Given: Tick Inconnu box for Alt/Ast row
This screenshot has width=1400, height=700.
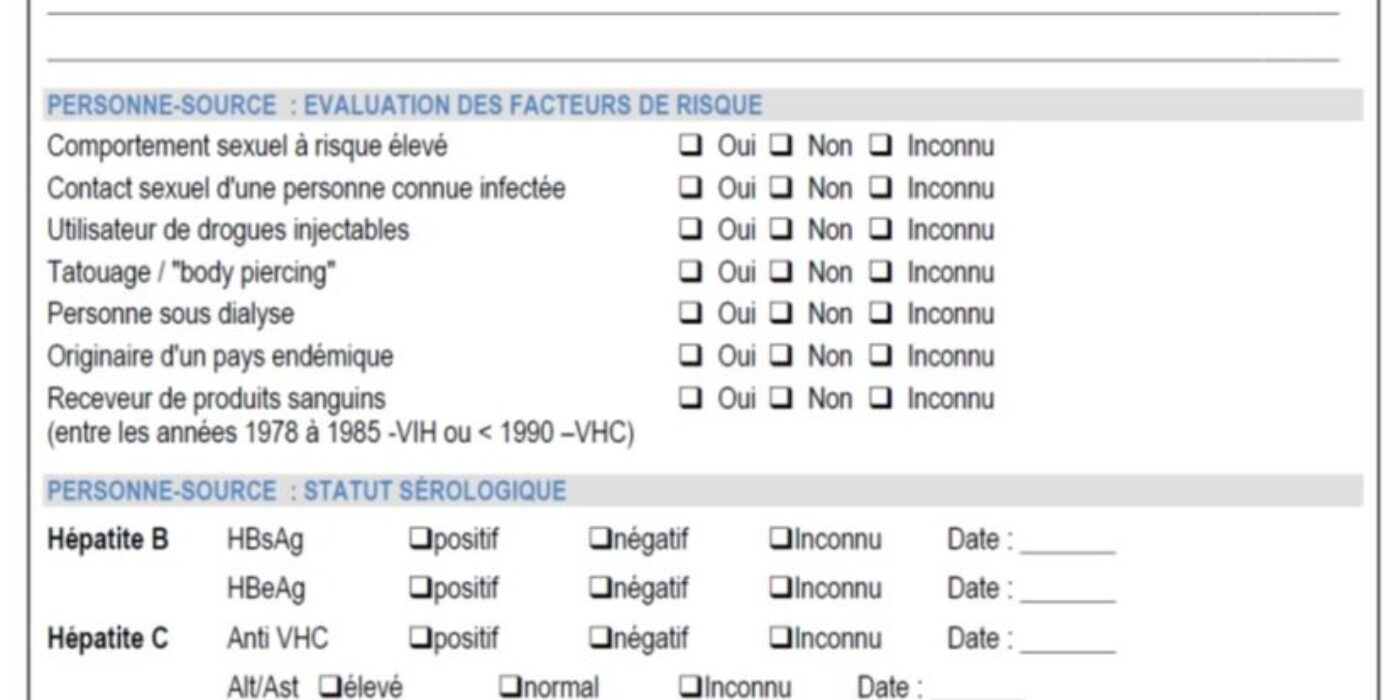Looking at the screenshot, I should (689, 687).
